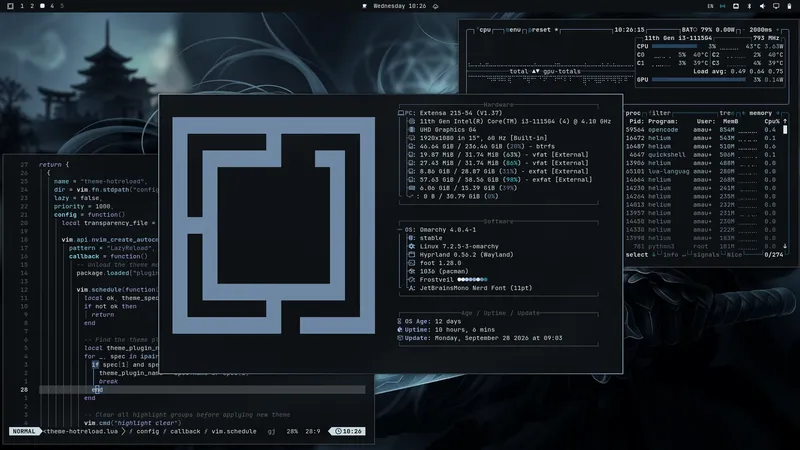Screen dimensions: 800x450
Task: Click the btop process list scroll-up arrow
Action: 785,121
